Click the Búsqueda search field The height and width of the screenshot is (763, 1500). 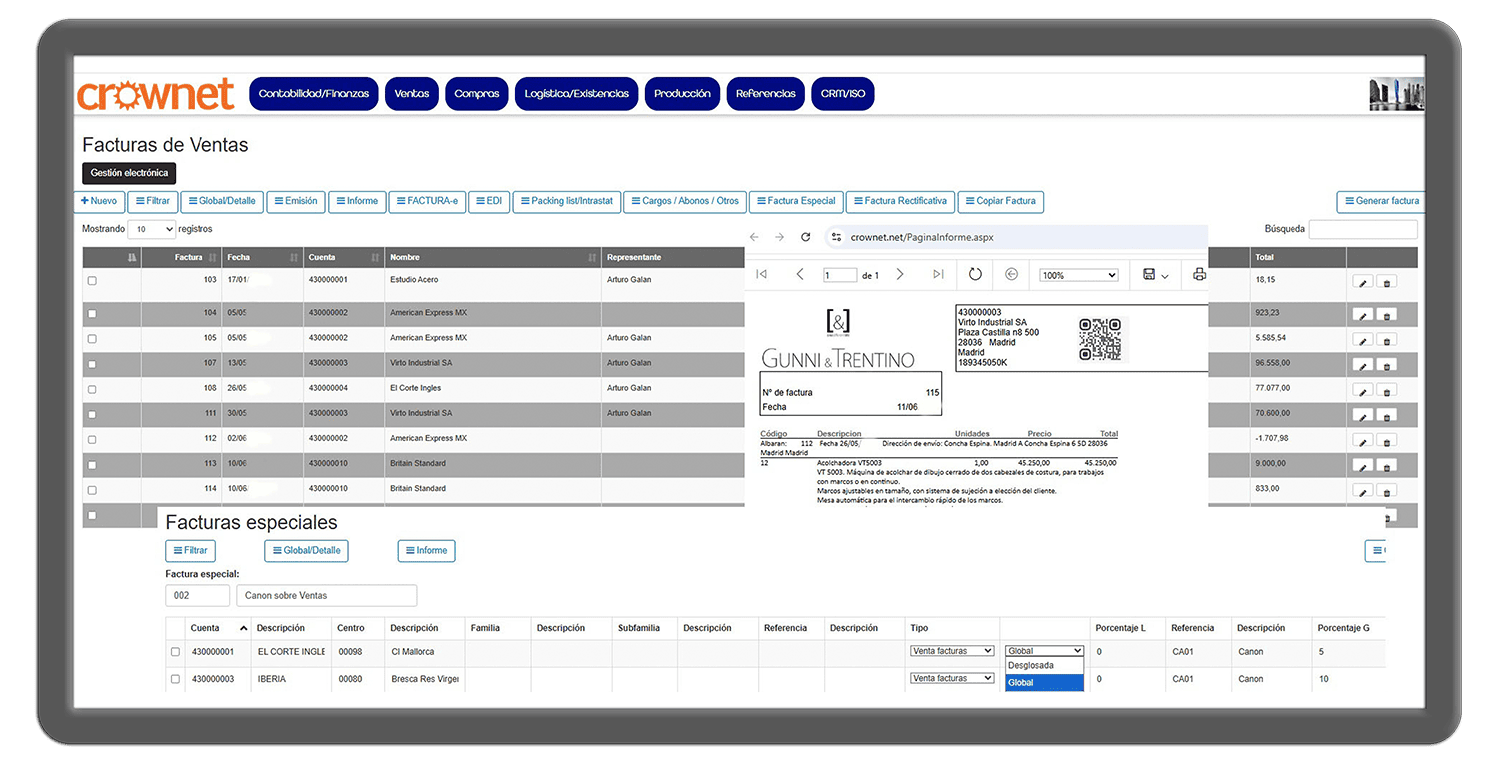(x=1362, y=229)
